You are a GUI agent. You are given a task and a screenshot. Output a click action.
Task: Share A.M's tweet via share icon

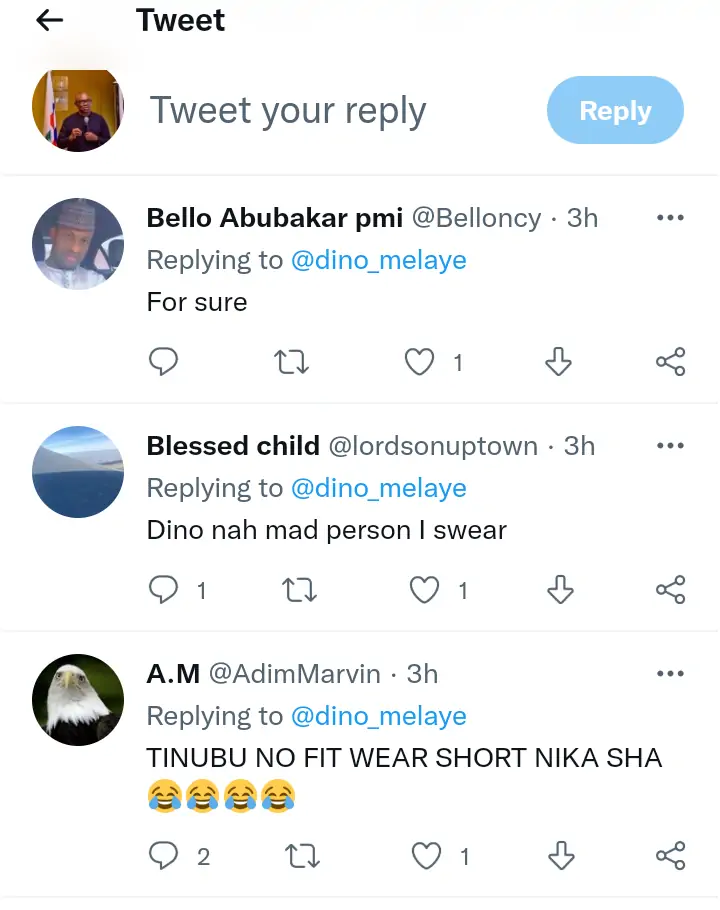pyautogui.click(x=670, y=855)
